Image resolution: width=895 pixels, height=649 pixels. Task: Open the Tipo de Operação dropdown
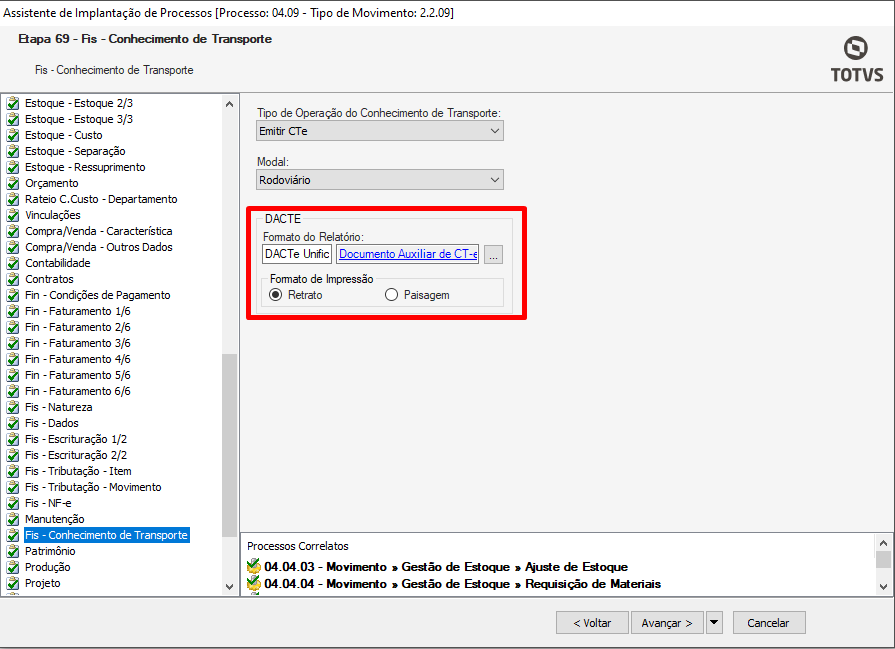[x=380, y=131]
